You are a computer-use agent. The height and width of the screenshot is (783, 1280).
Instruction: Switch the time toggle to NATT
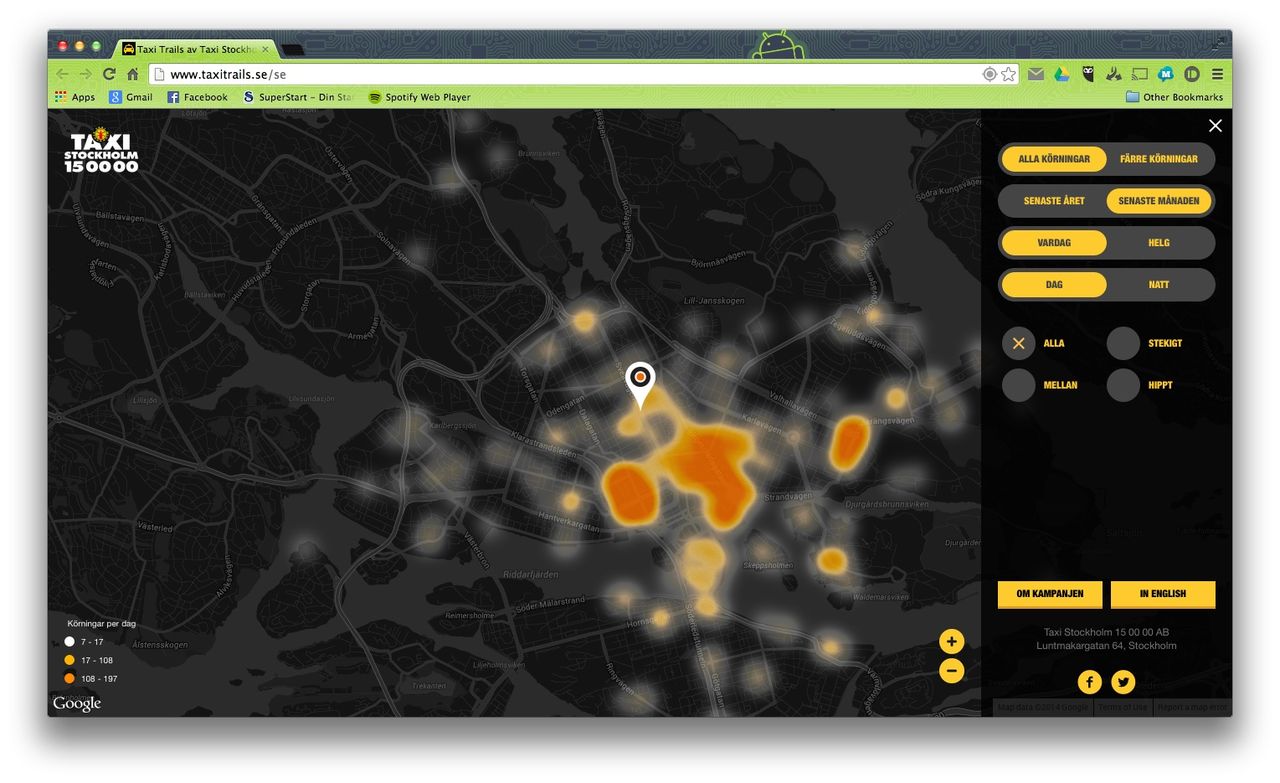pos(1159,284)
